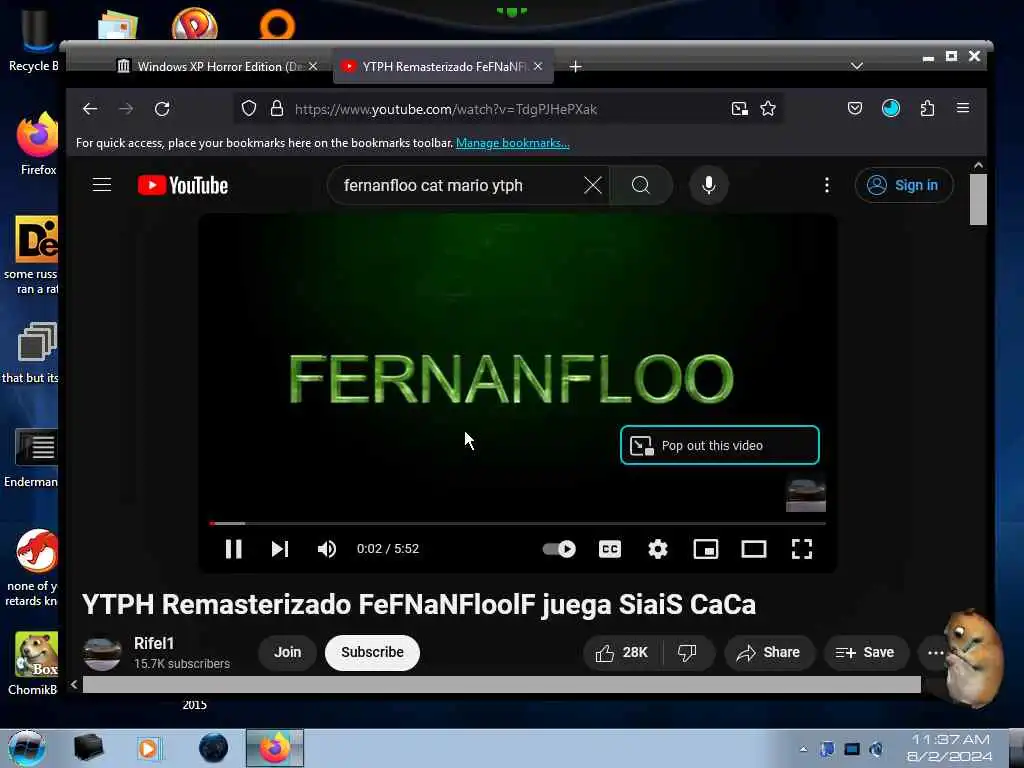Dislike the video with thumbs down

[x=687, y=652]
